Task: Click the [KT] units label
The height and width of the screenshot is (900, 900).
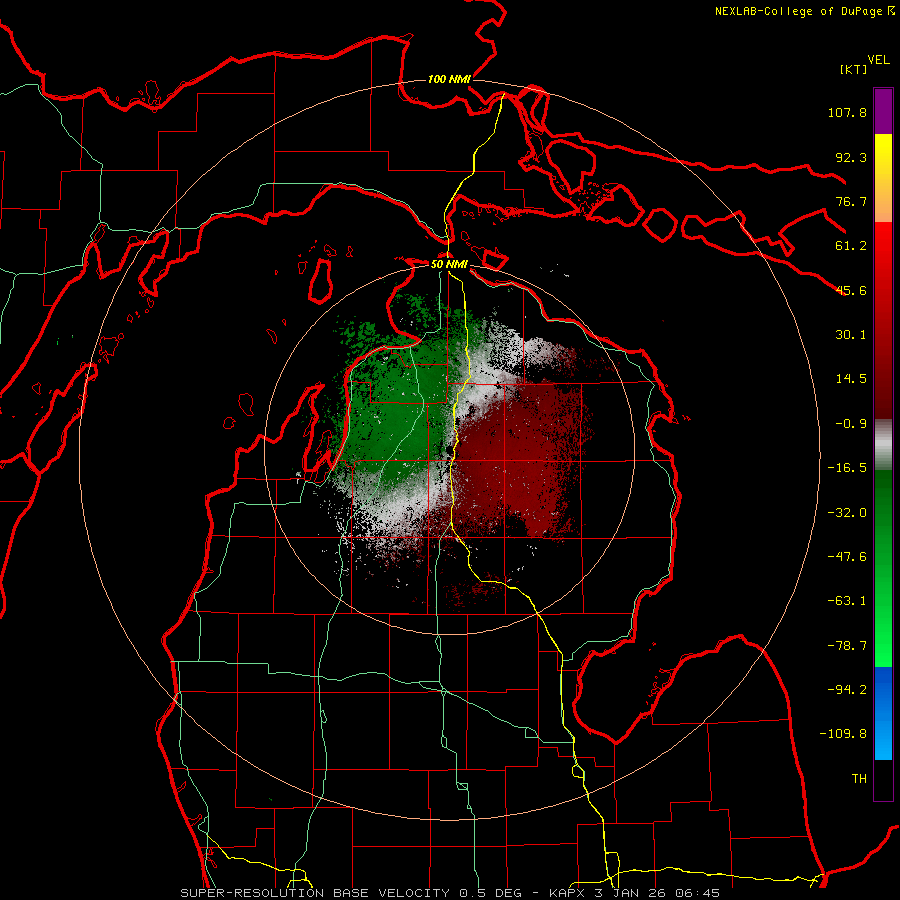Action: coord(854,69)
